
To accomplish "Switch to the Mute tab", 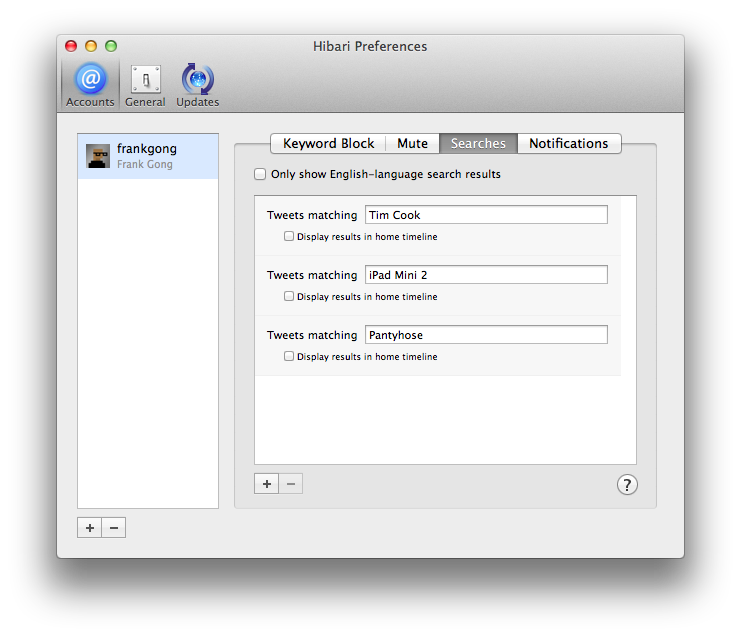I will point(413,143).
